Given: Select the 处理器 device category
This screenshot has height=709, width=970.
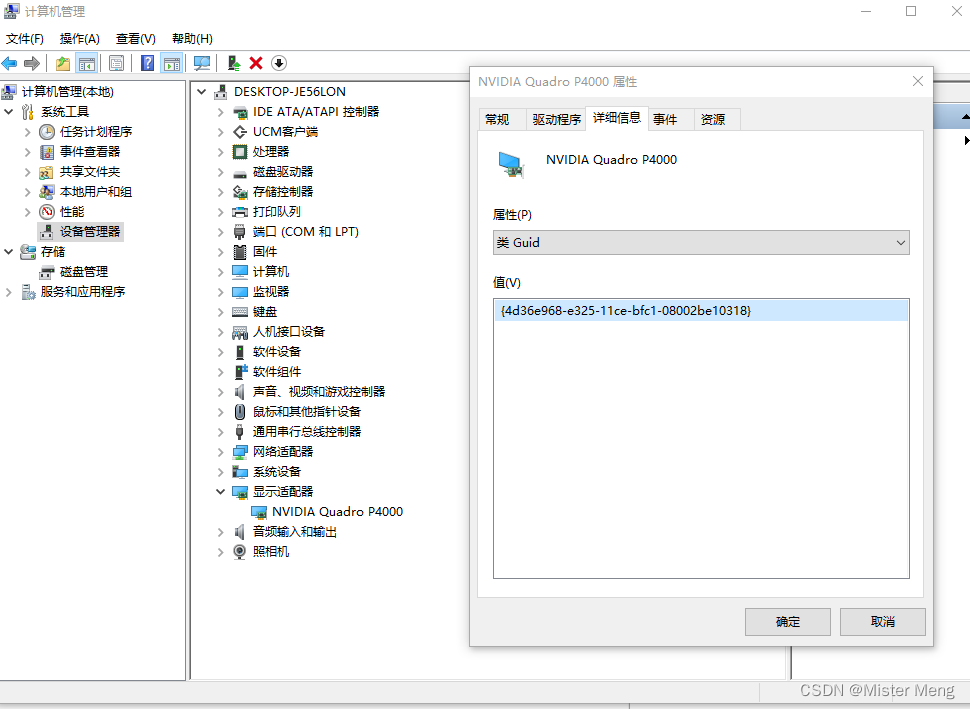Looking at the screenshot, I should click(271, 152).
